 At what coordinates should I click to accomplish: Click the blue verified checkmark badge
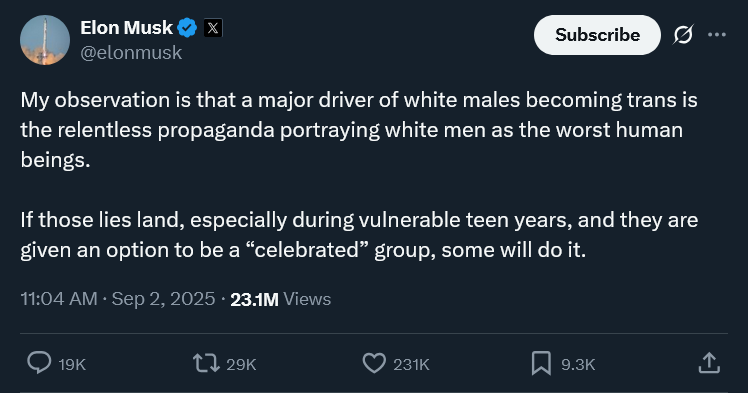(187, 28)
